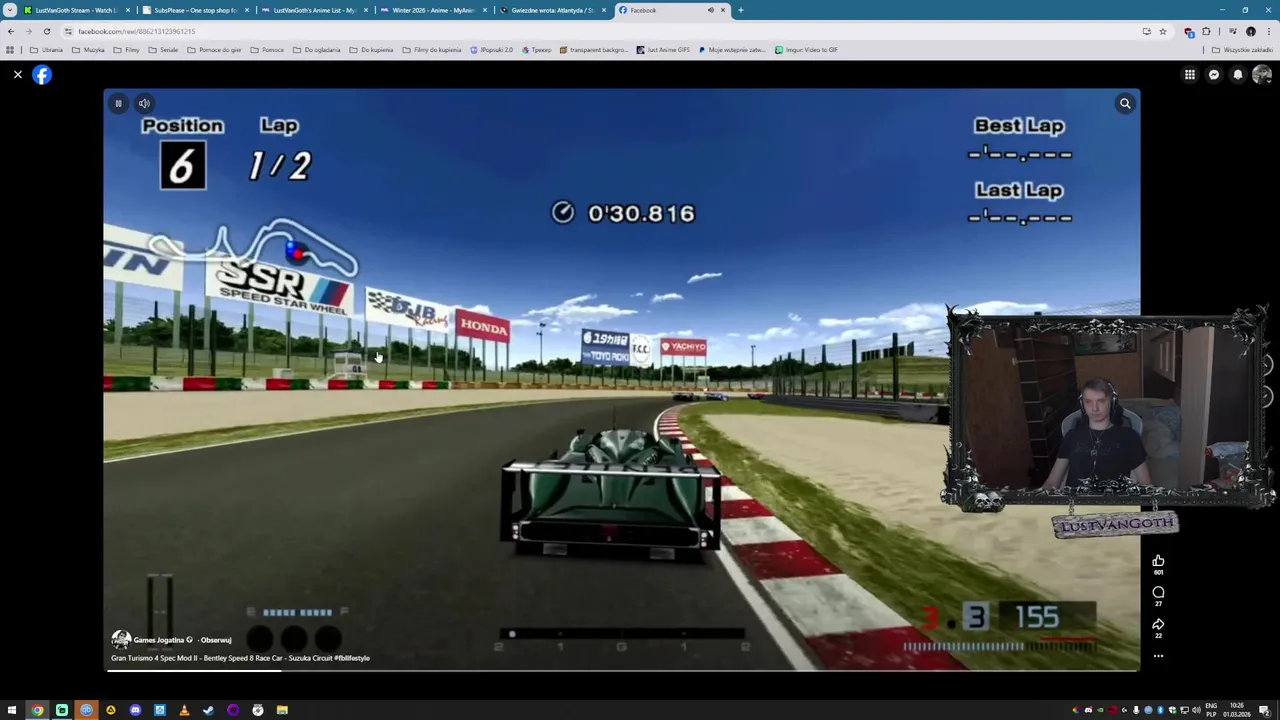Close the reel viewer with X
This screenshot has height=720, width=1280.
pyautogui.click(x=18, y=75)
